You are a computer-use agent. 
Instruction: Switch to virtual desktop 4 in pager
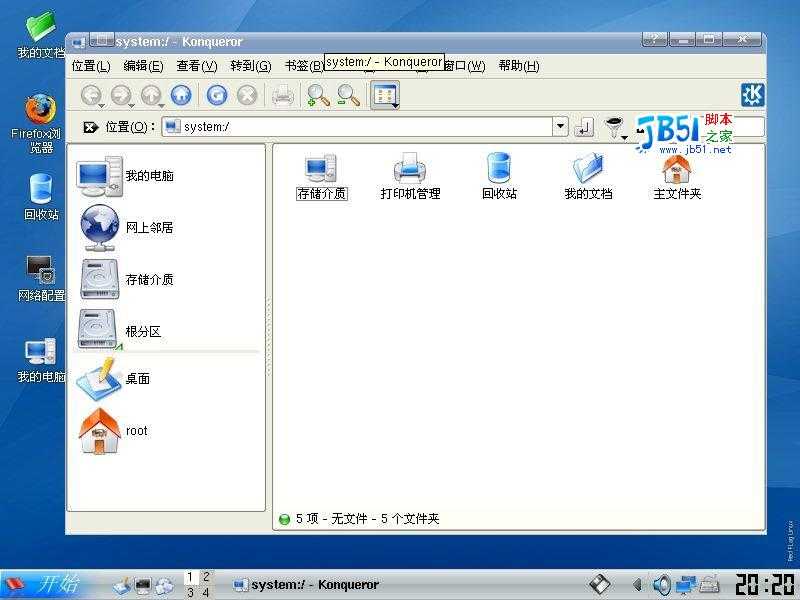click(x=206, y=592)
